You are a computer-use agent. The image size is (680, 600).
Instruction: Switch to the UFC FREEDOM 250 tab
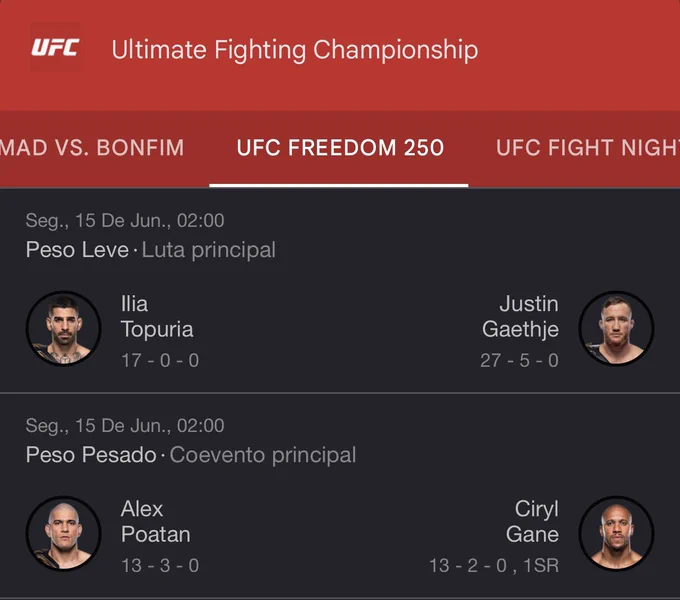(340, 147)
